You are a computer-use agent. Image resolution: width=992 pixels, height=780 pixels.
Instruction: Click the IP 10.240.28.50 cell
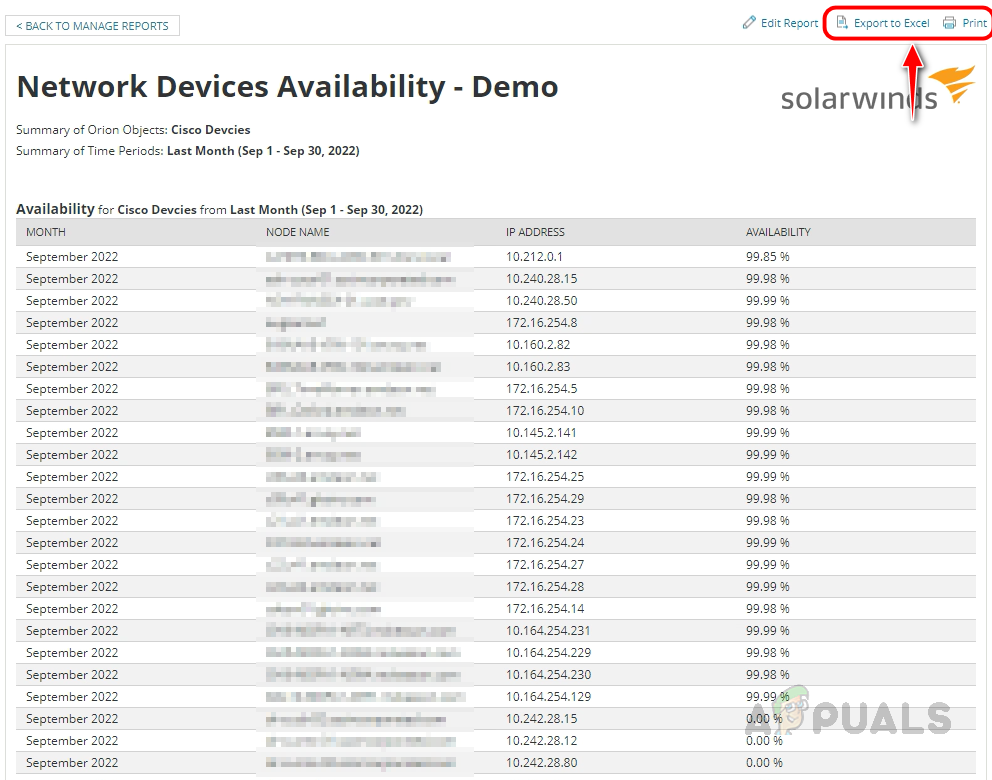coord(541,301)
